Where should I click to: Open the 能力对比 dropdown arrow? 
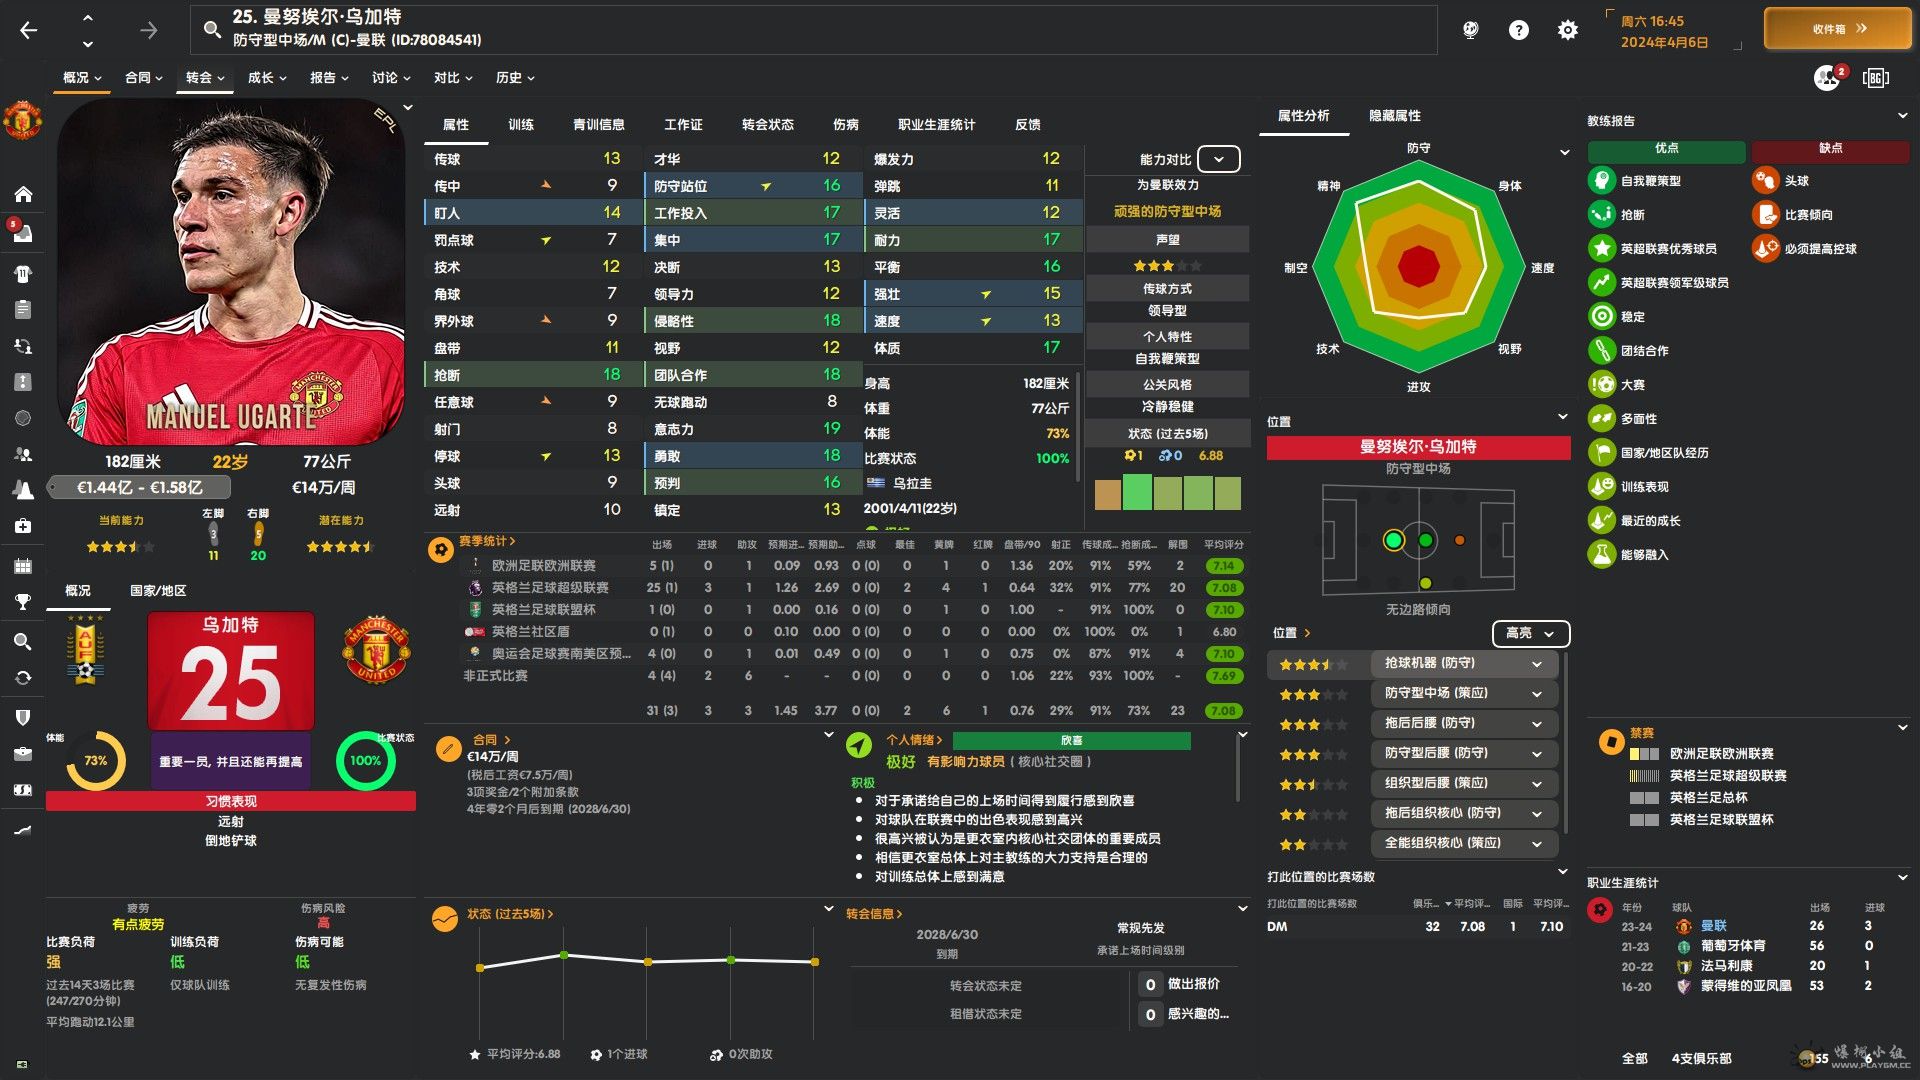pos(1218,159)
